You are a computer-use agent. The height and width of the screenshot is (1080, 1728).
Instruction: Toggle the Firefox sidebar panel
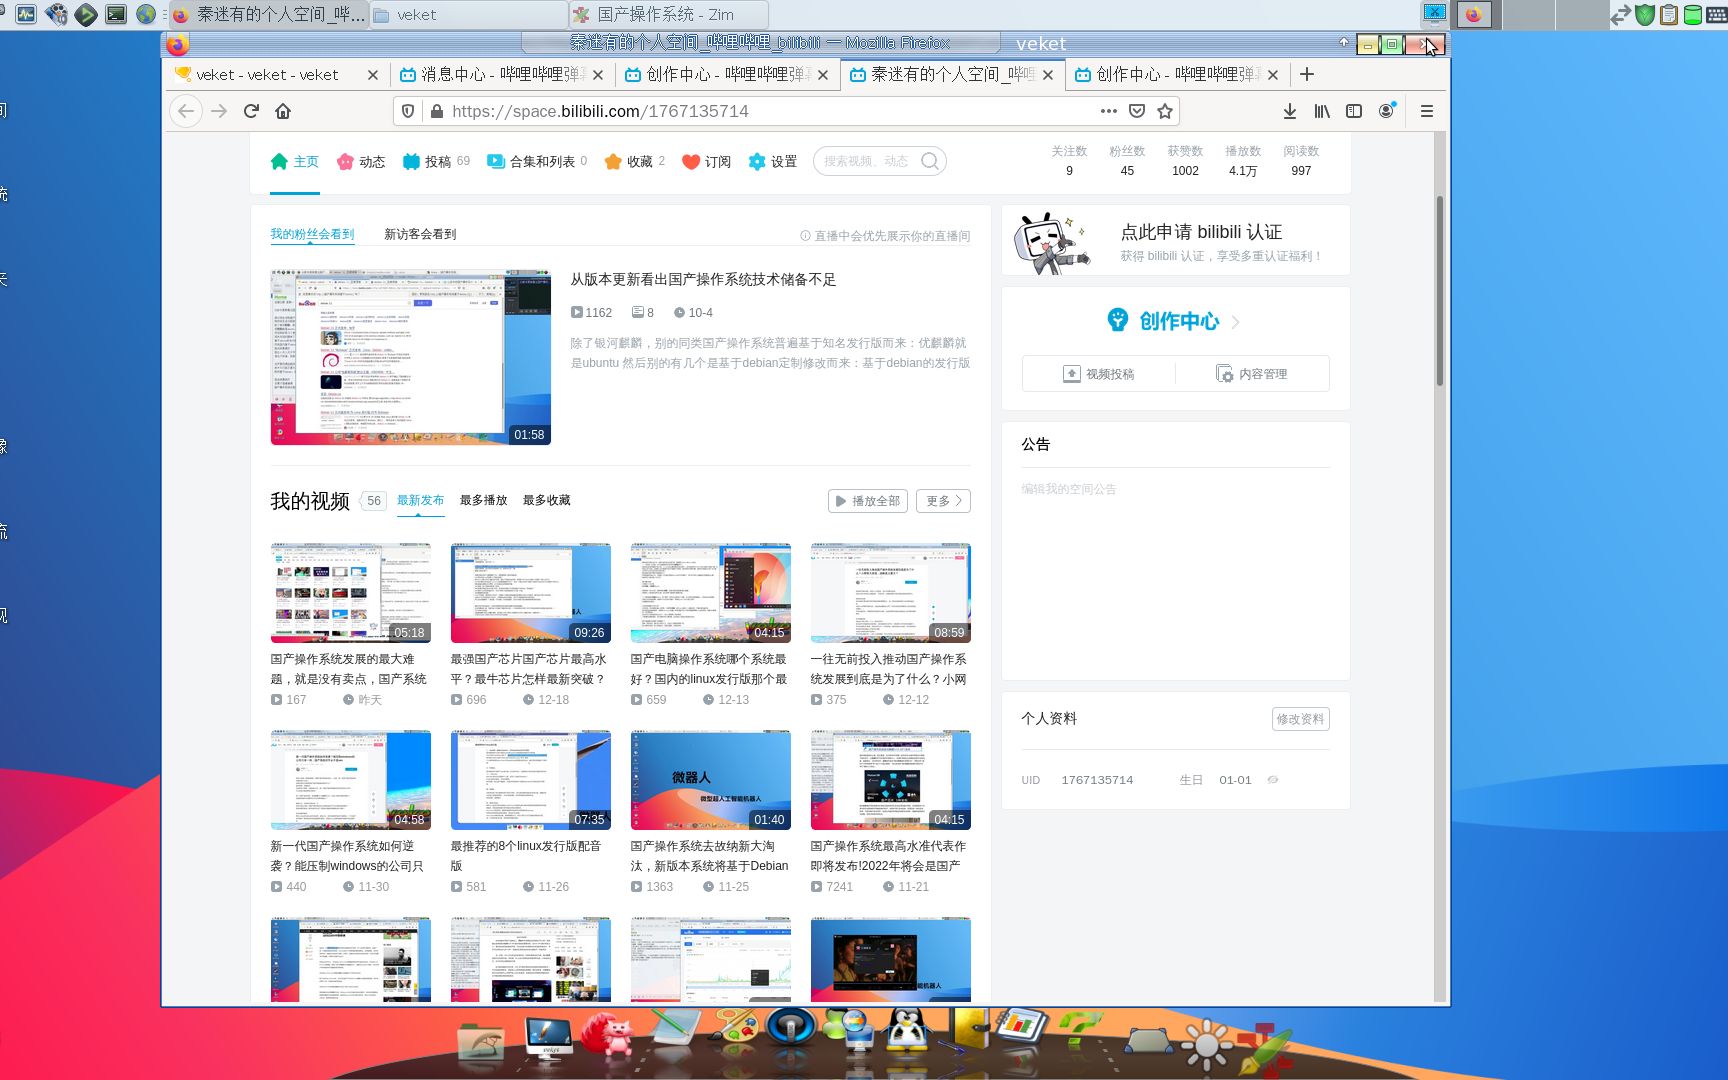1353,111
